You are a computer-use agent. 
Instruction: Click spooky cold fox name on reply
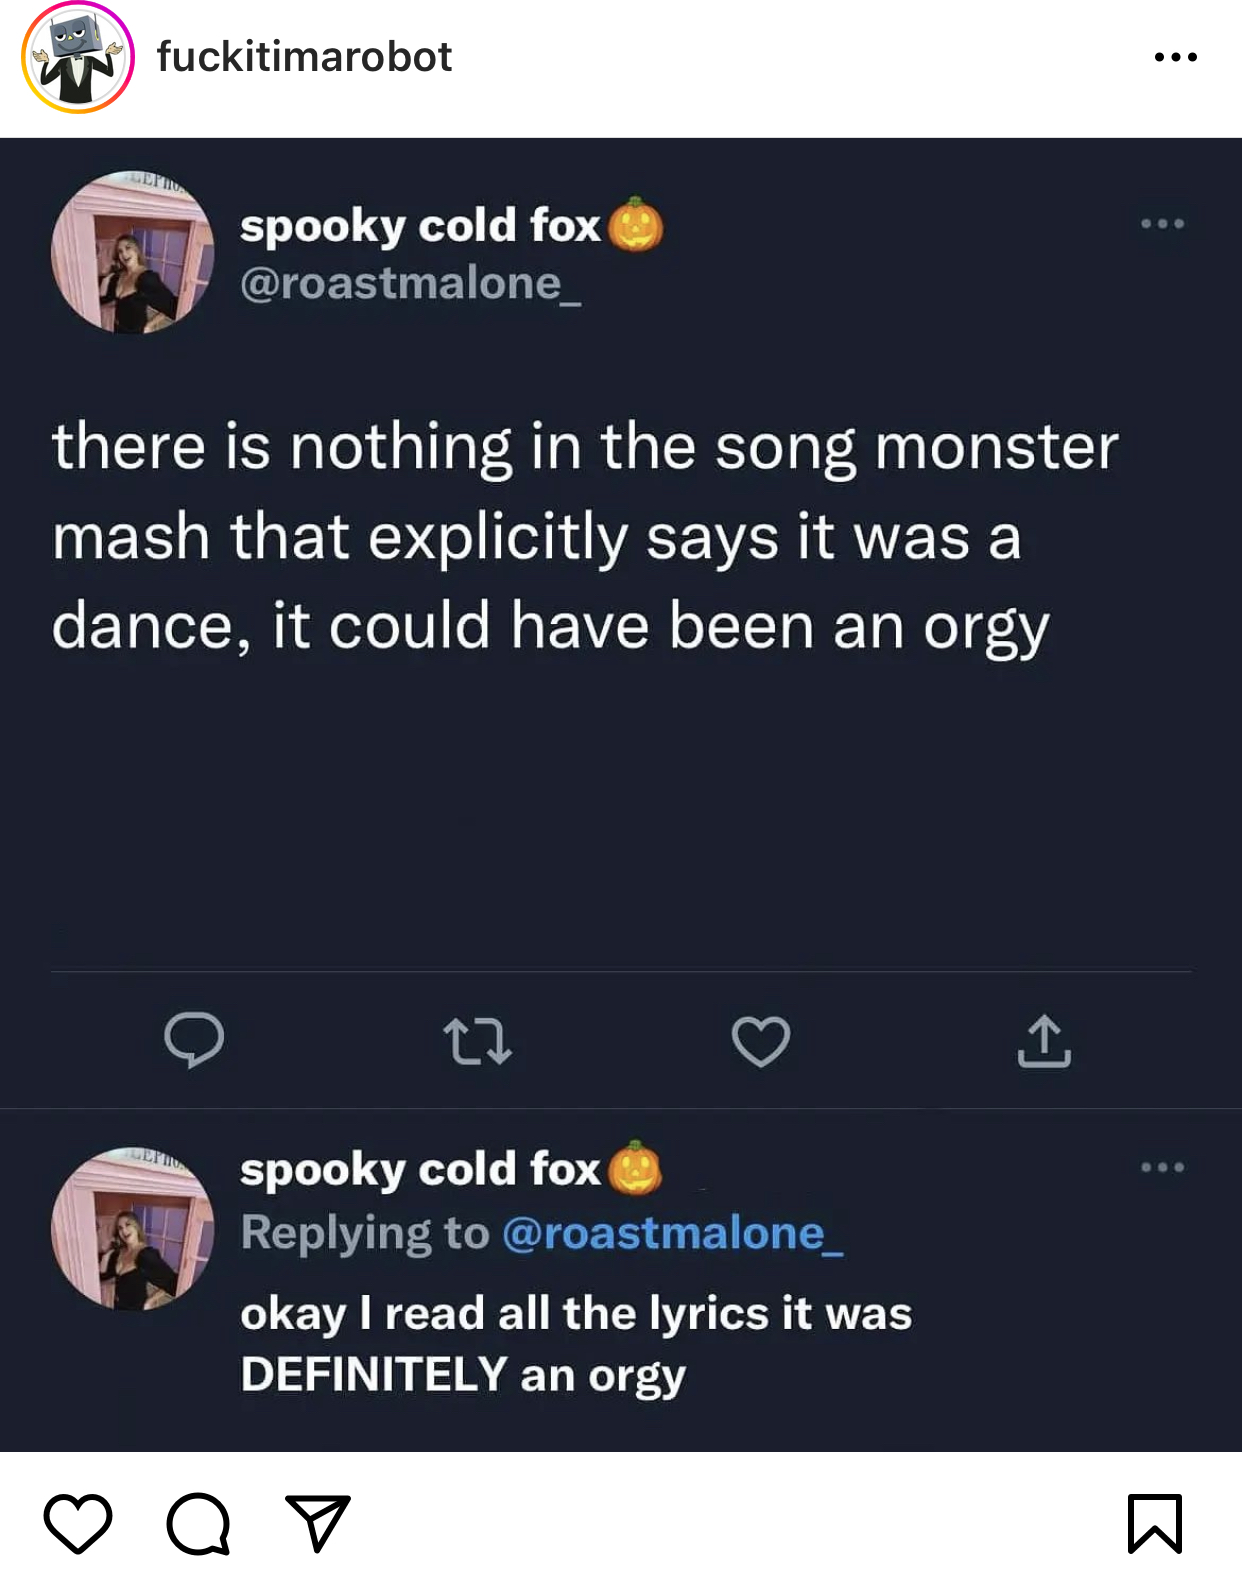tap(420, 1169)
